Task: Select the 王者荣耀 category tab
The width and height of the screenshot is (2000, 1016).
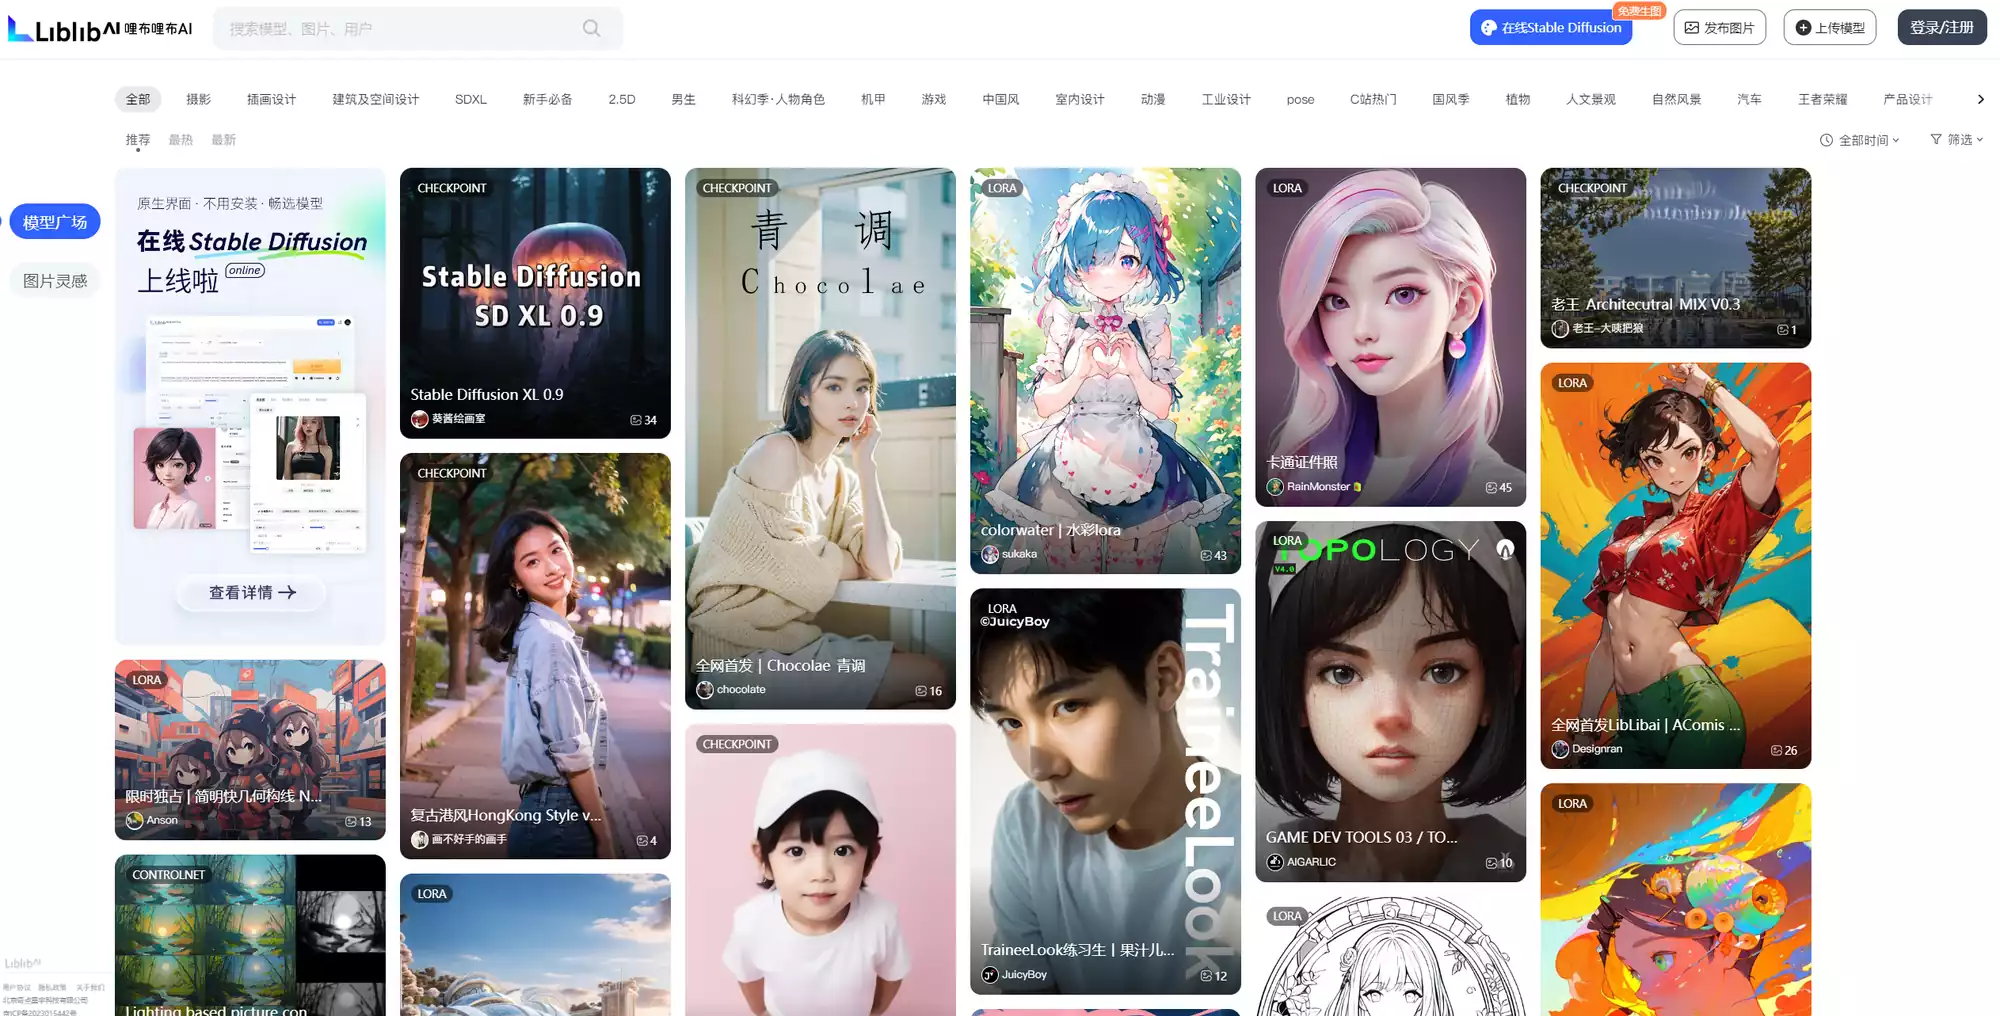Action: (x=1822, y=99)
